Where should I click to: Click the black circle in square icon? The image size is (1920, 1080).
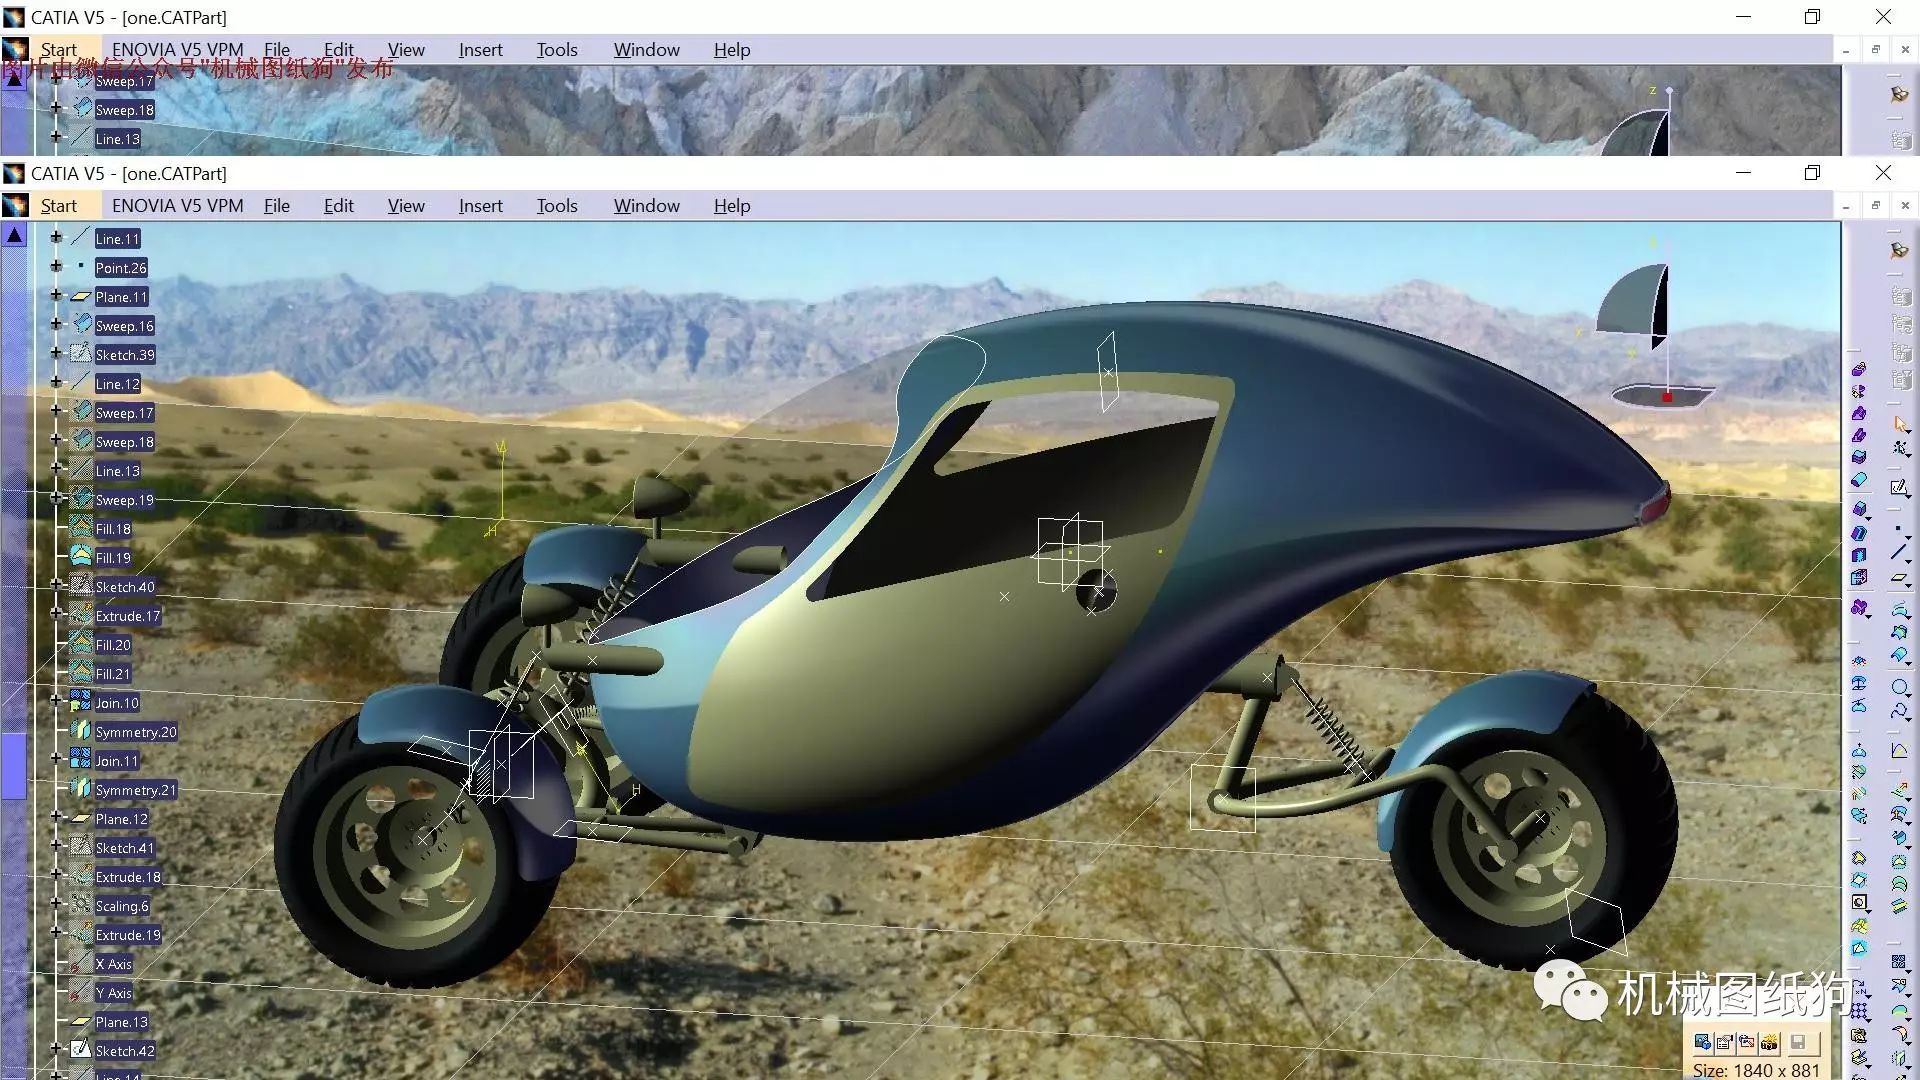(1859, 902)
